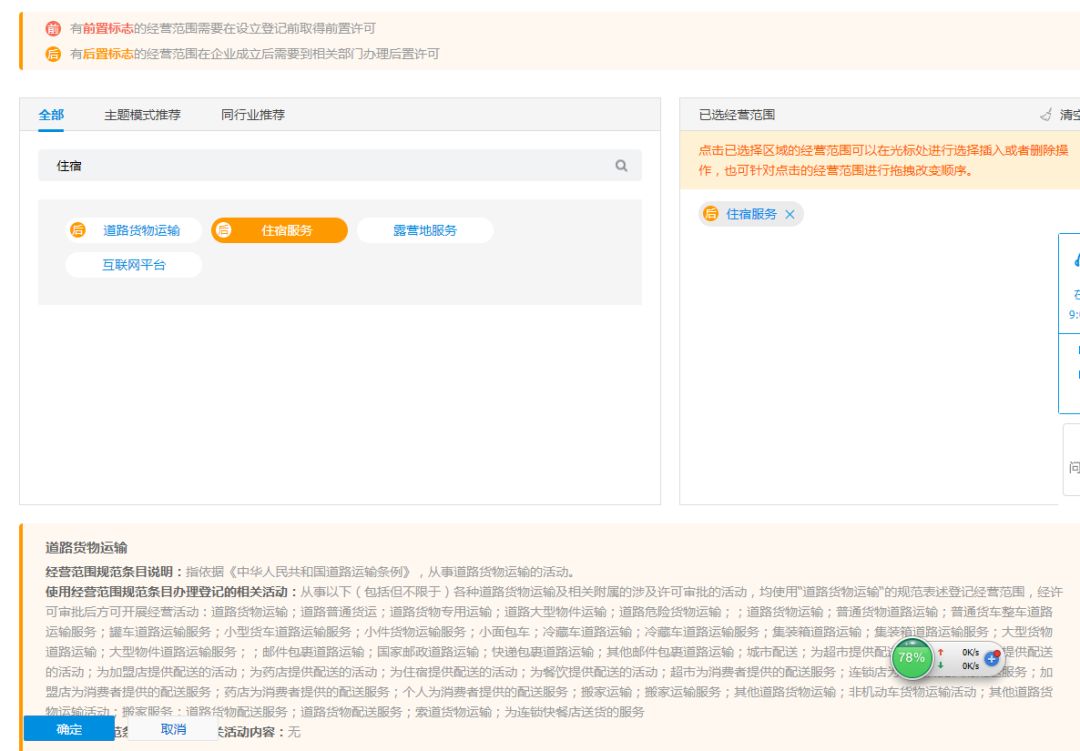
Task: Switch to the 全部 tab
Action: pyautogui.click(x=51, y=115)
